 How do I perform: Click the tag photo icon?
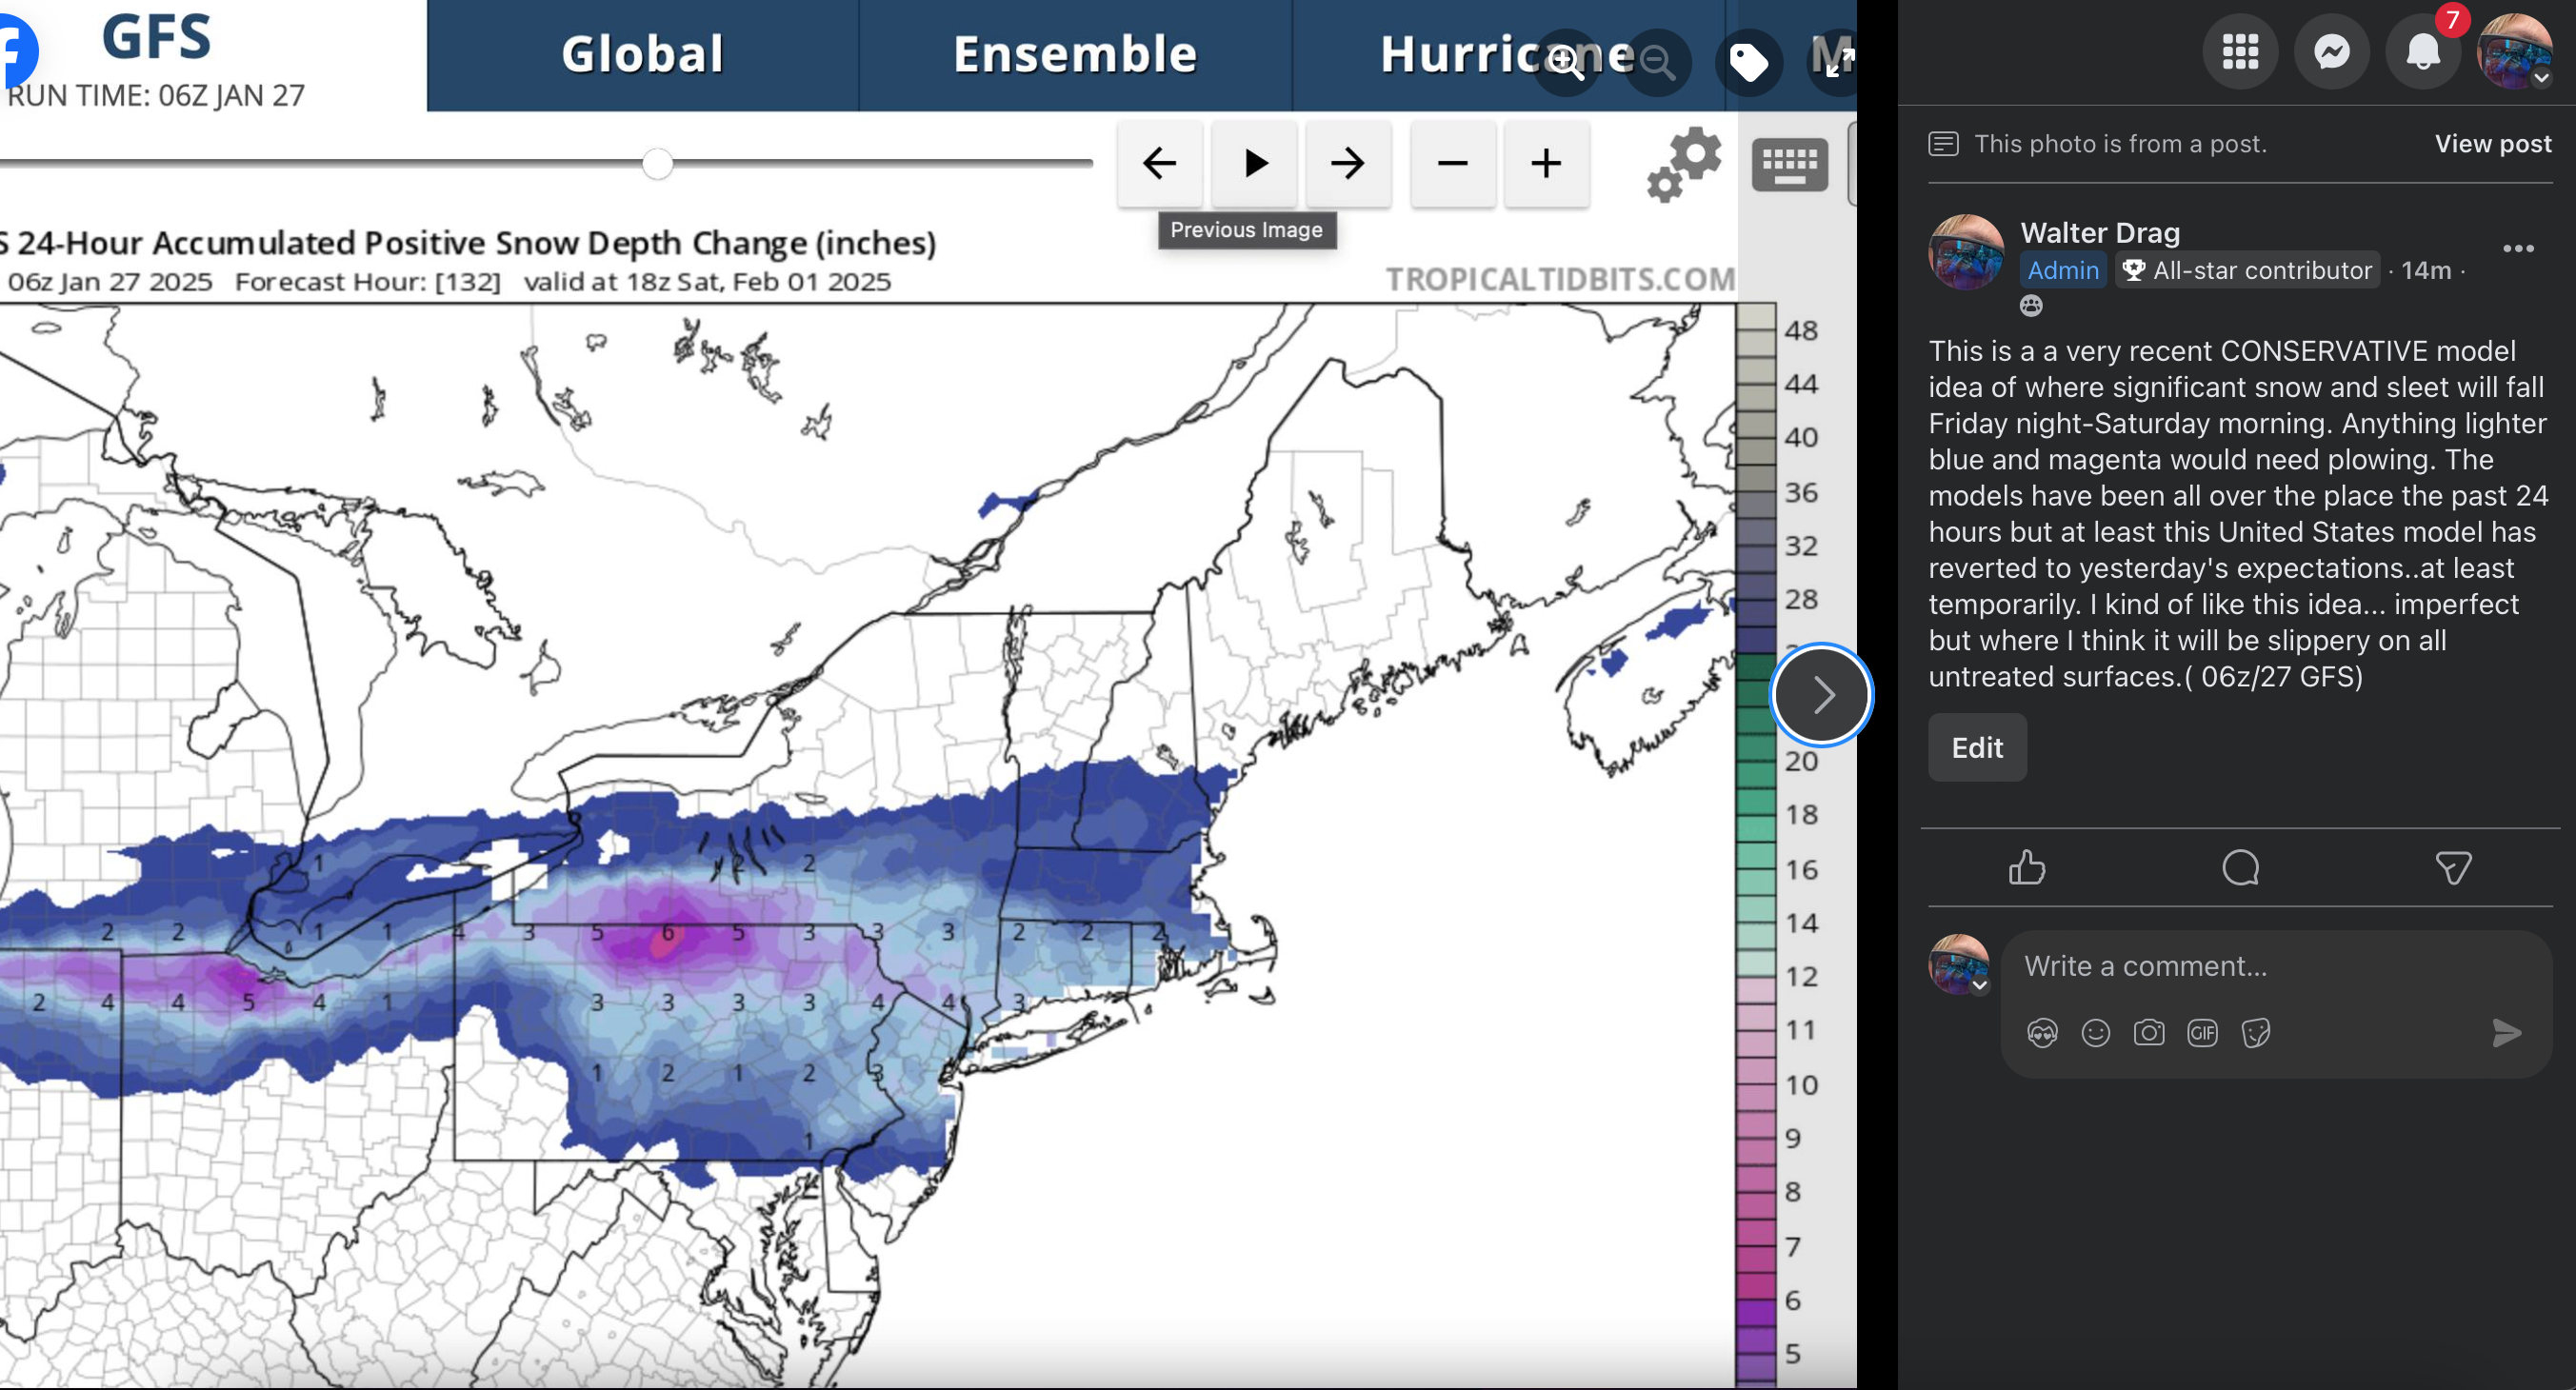pyautogui.click(x=1748, y=62)
